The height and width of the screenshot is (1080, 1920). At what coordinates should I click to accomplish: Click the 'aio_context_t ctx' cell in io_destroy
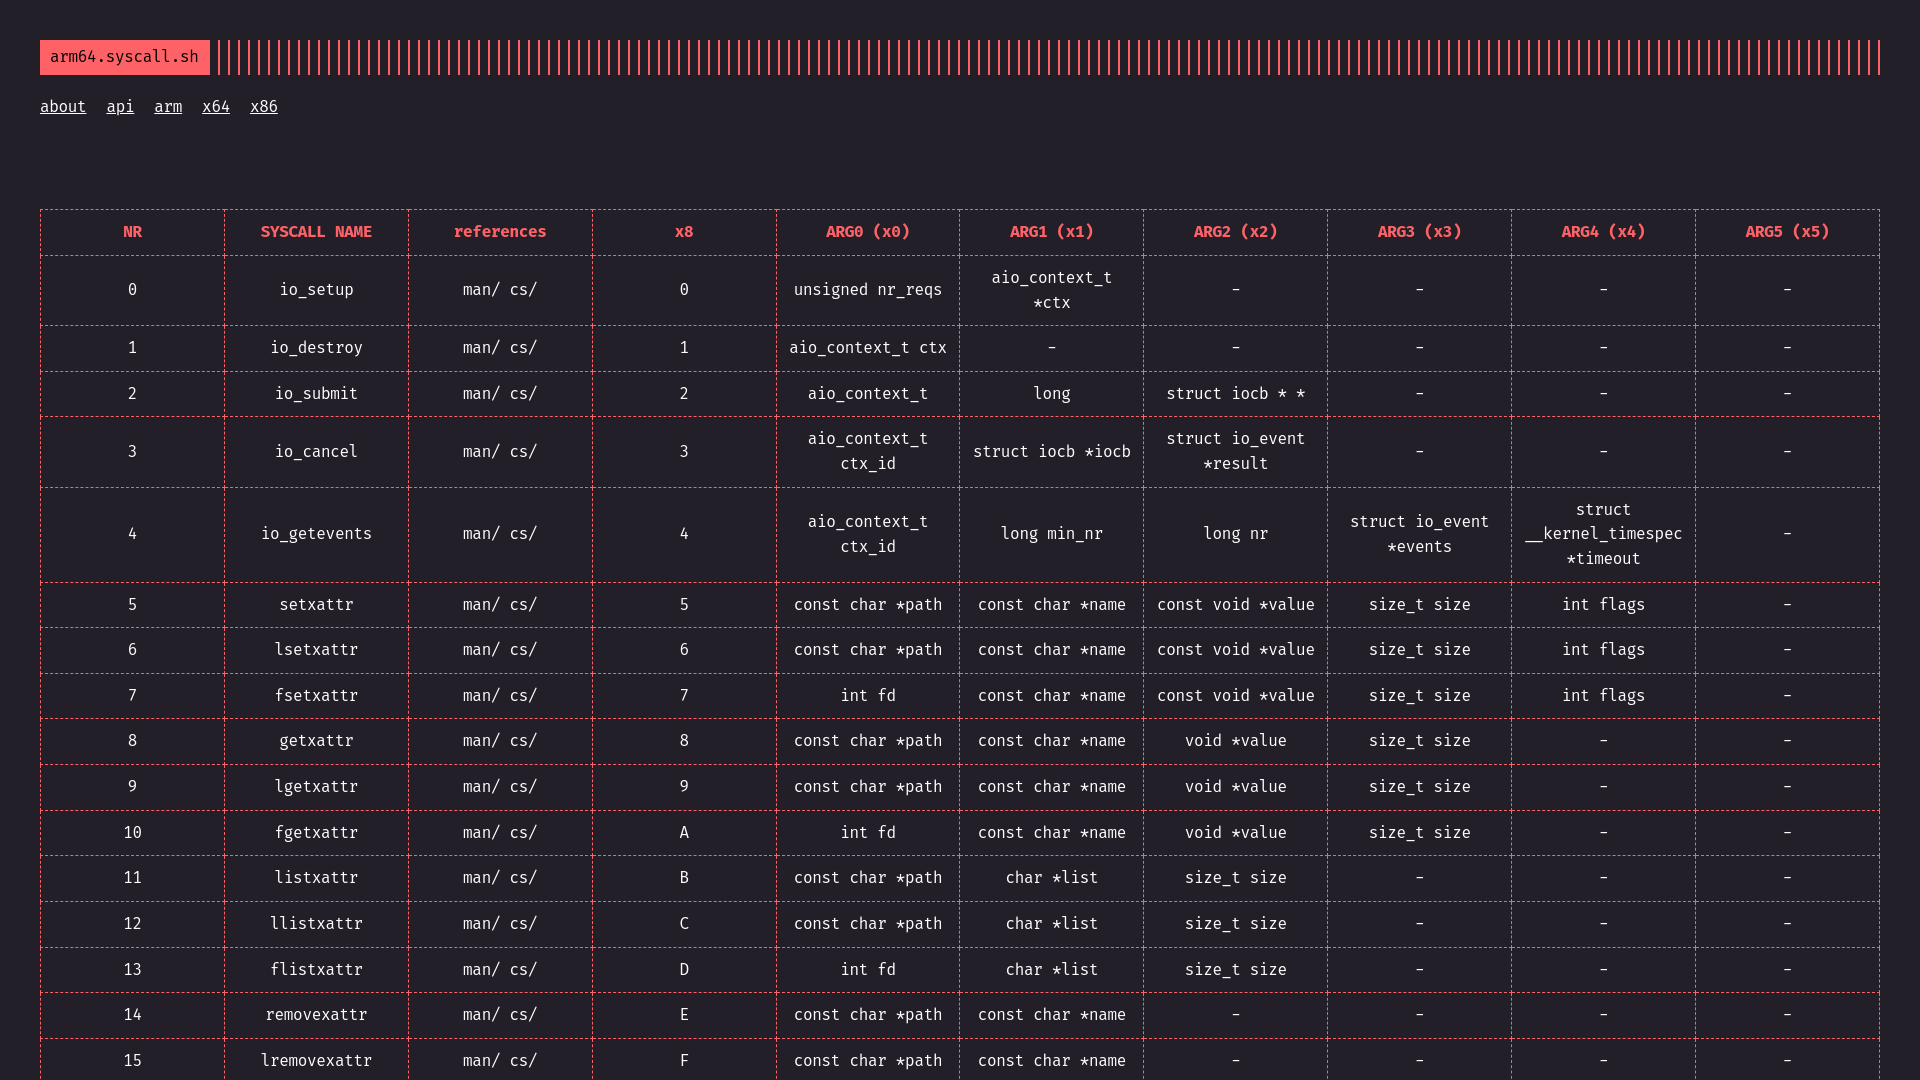(868, 348)
